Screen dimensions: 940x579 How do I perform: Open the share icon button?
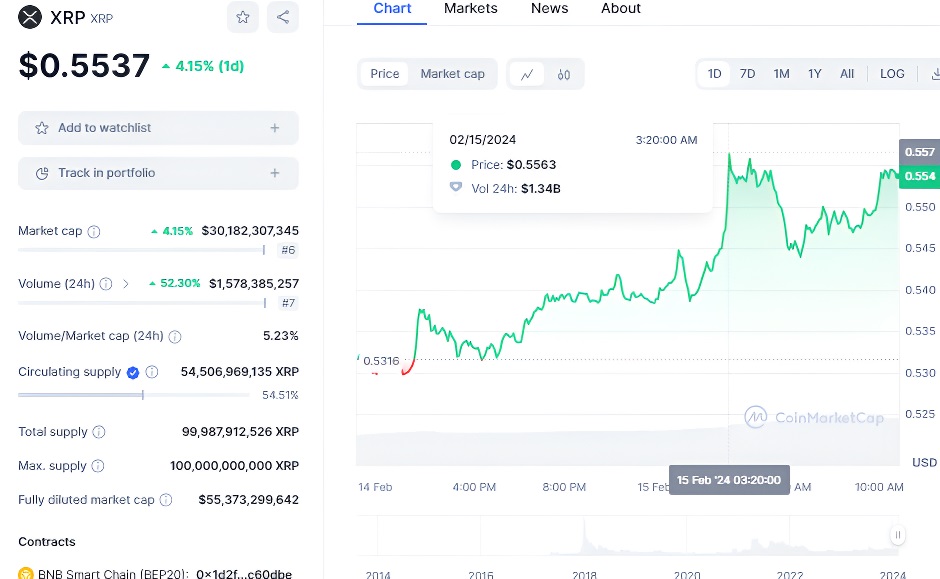283,17
